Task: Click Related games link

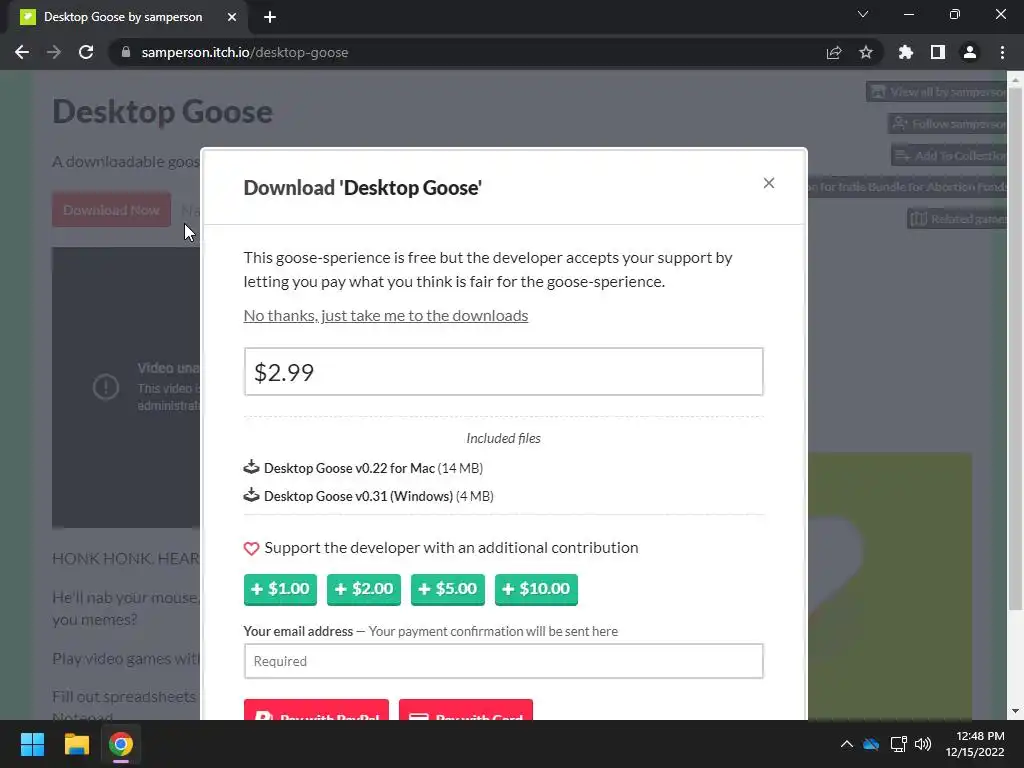Action: coord(958,219)
